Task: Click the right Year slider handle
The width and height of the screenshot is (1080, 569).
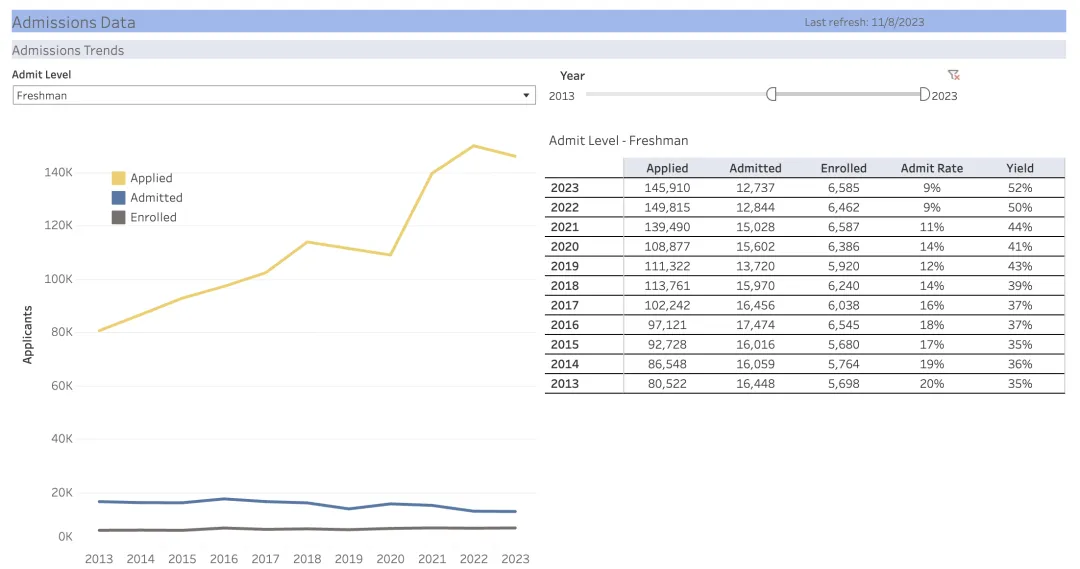Action: [x=925, y=94]
